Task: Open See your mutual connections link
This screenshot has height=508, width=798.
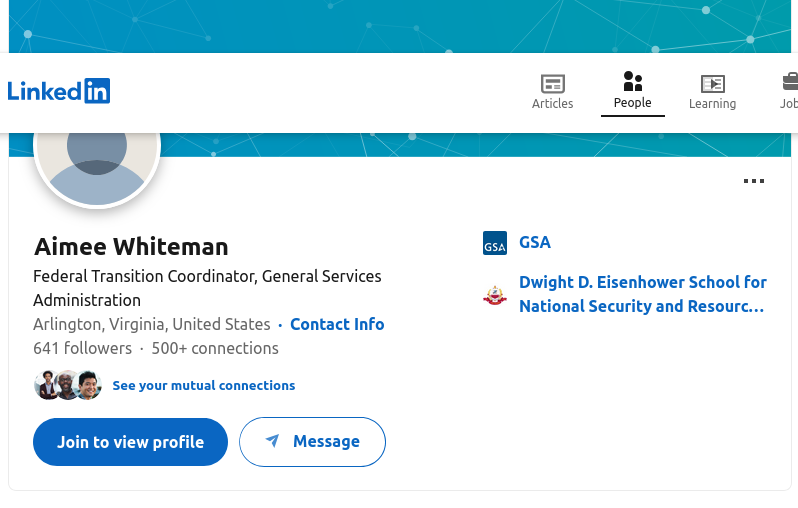Action: (x=204, y=385)
